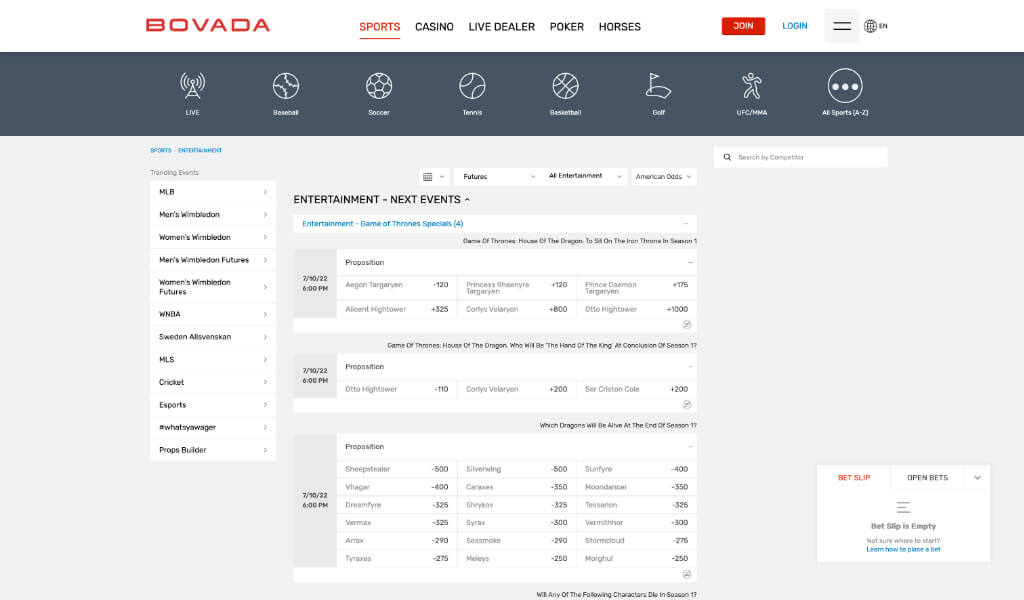Click the globe language icon
The image size is (1024, 600).
pos(870,26)
